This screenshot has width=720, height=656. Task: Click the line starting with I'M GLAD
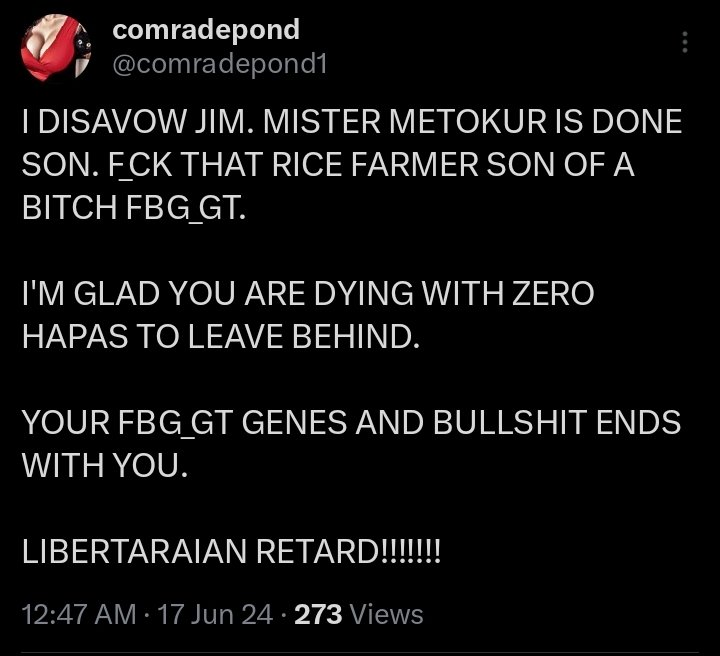[308, 293]
